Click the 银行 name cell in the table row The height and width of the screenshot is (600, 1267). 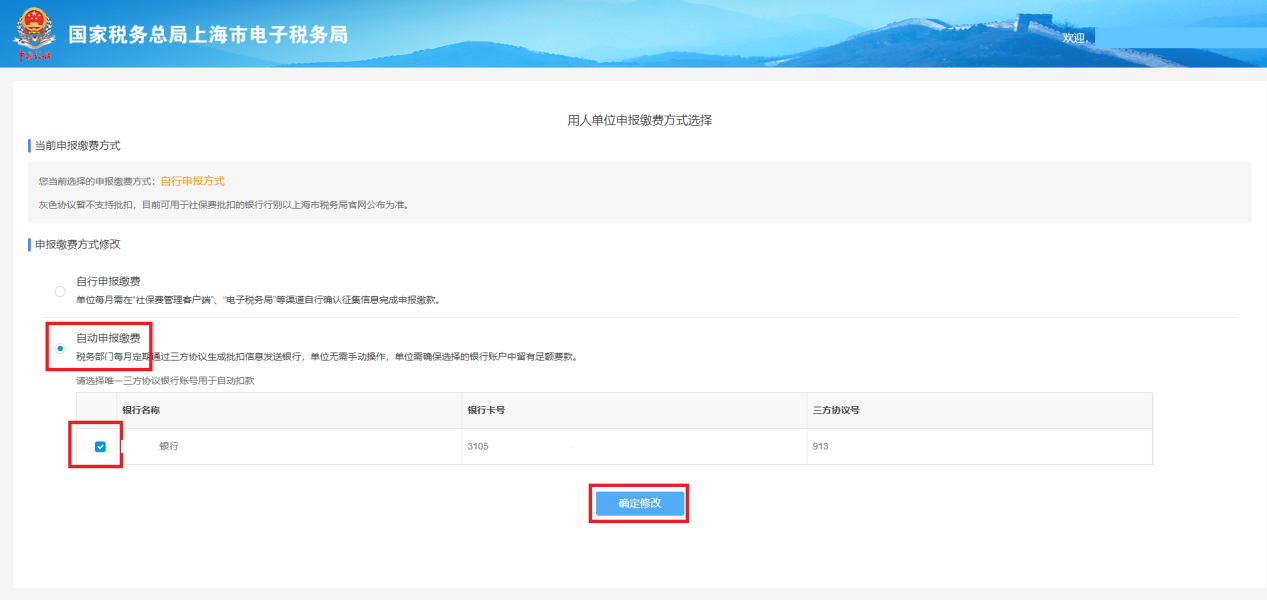click(x=169, y=447)
